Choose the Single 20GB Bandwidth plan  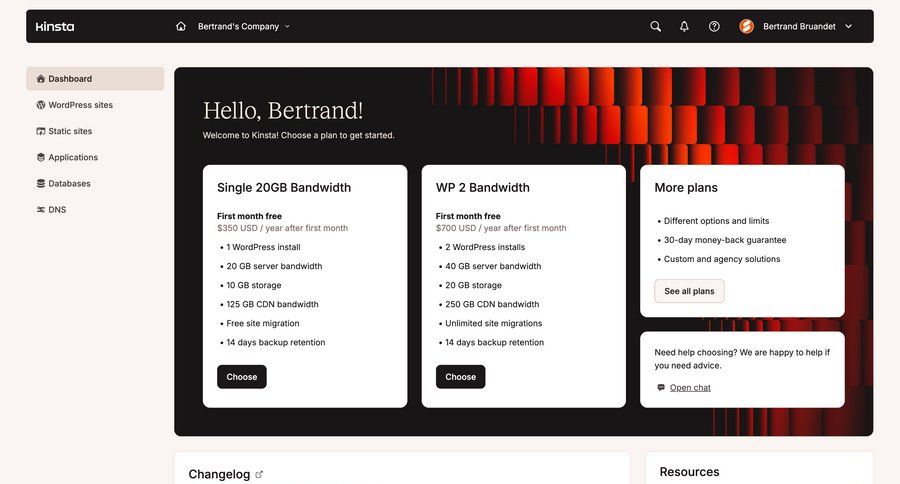click(241, 377)
